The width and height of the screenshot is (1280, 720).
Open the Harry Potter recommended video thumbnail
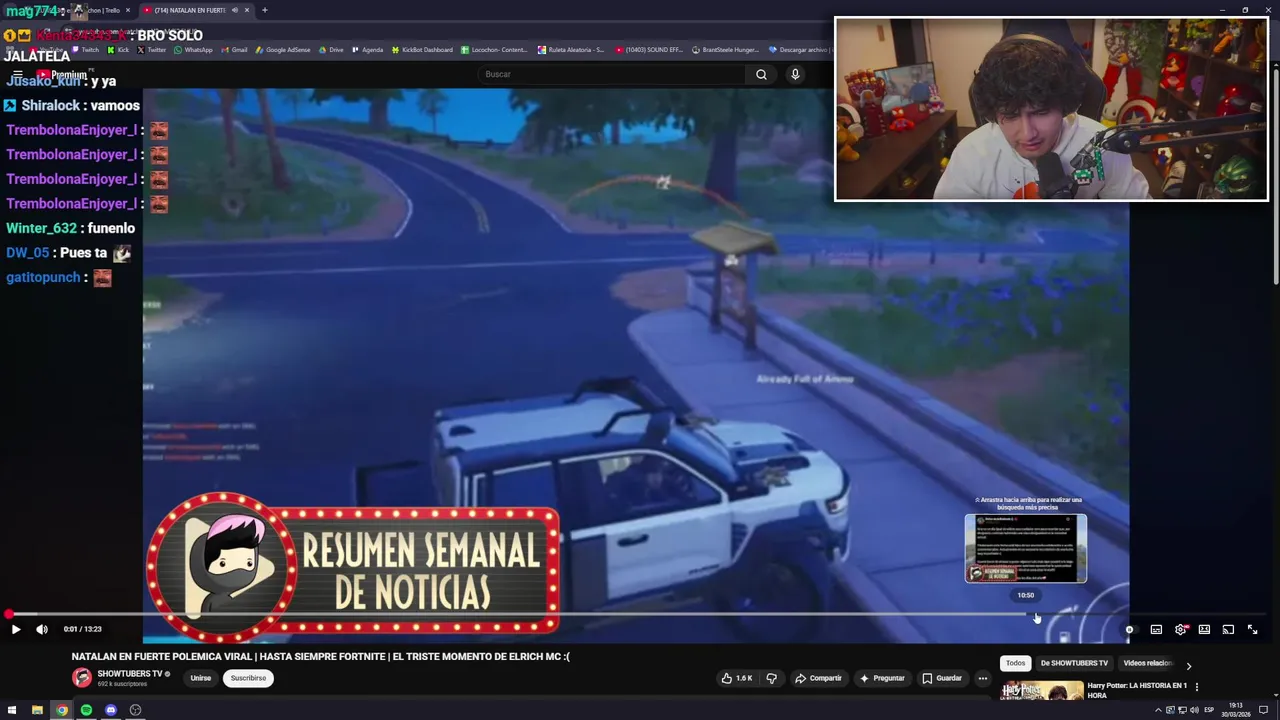tap(1042, 691)
